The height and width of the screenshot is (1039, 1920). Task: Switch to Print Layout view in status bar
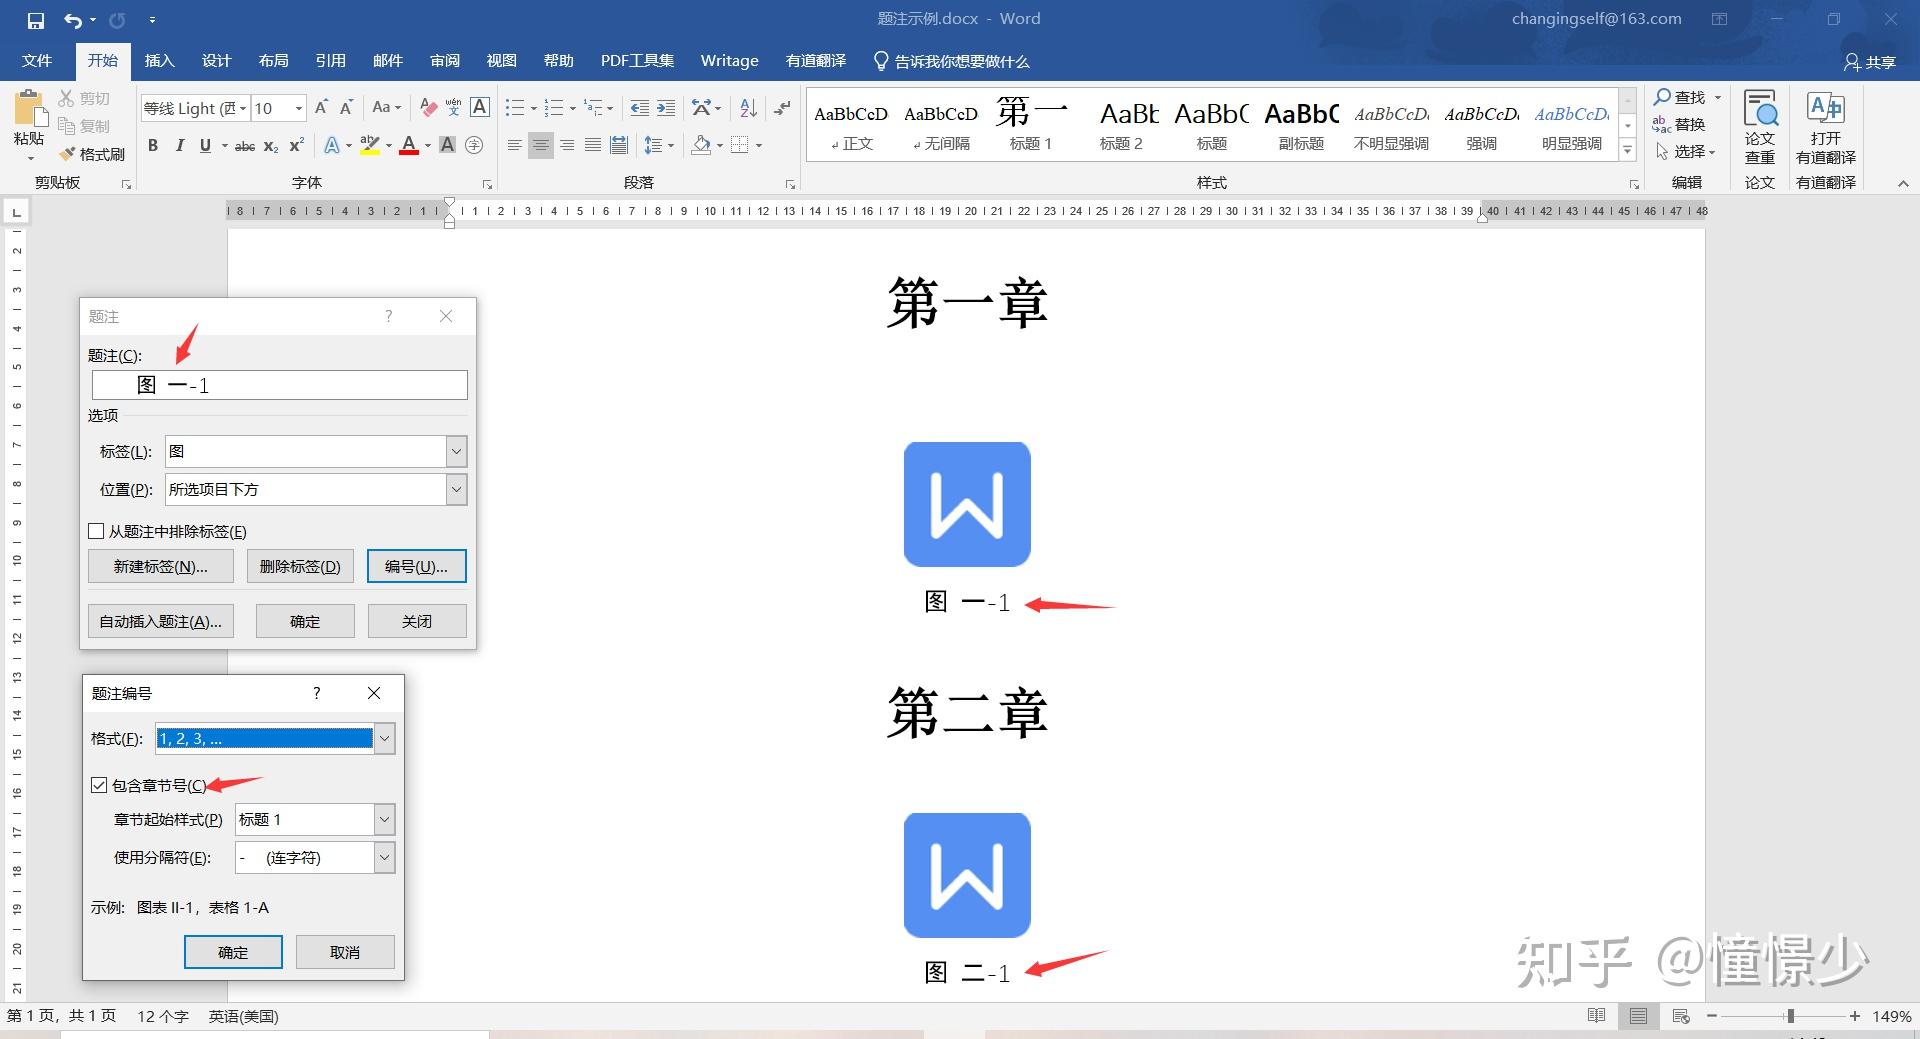(1638, 1016)
